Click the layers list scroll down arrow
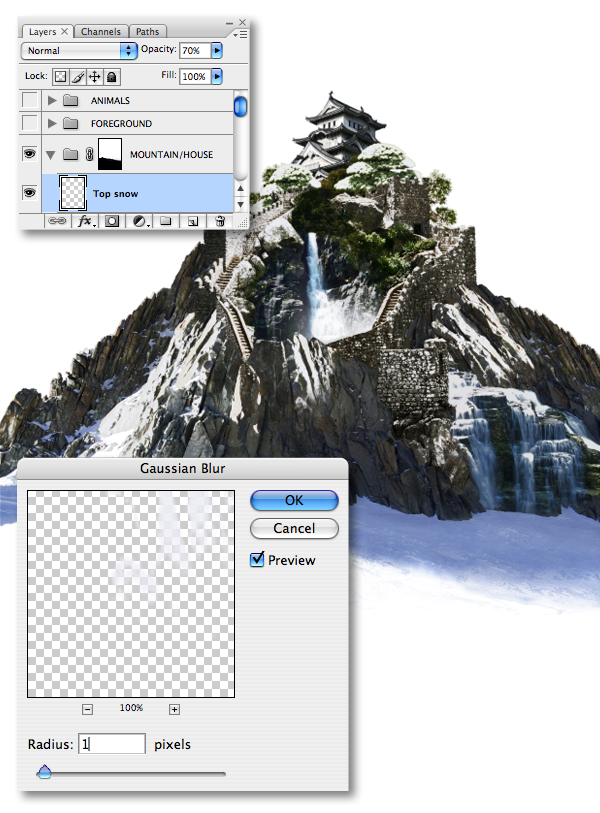 (x=240, y=204)
